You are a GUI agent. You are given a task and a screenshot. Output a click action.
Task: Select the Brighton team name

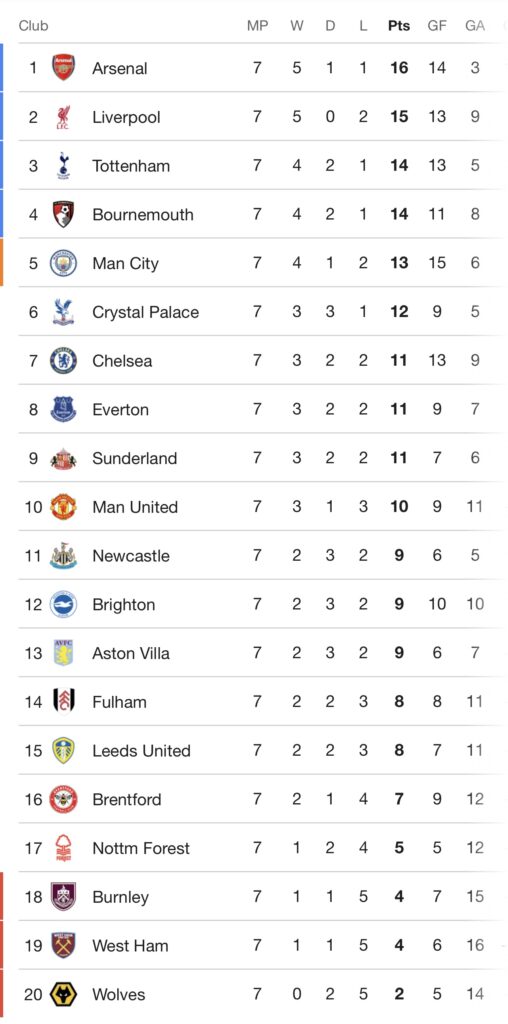pos(123,605)
